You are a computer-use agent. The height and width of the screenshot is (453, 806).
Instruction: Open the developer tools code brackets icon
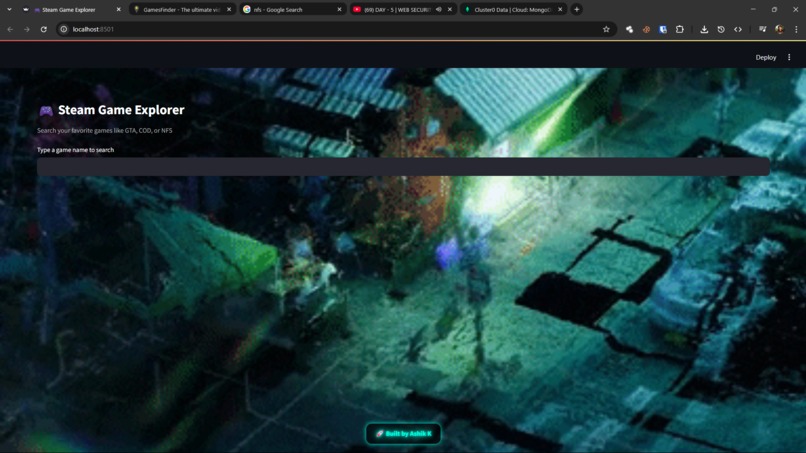(x=738, y=29)
